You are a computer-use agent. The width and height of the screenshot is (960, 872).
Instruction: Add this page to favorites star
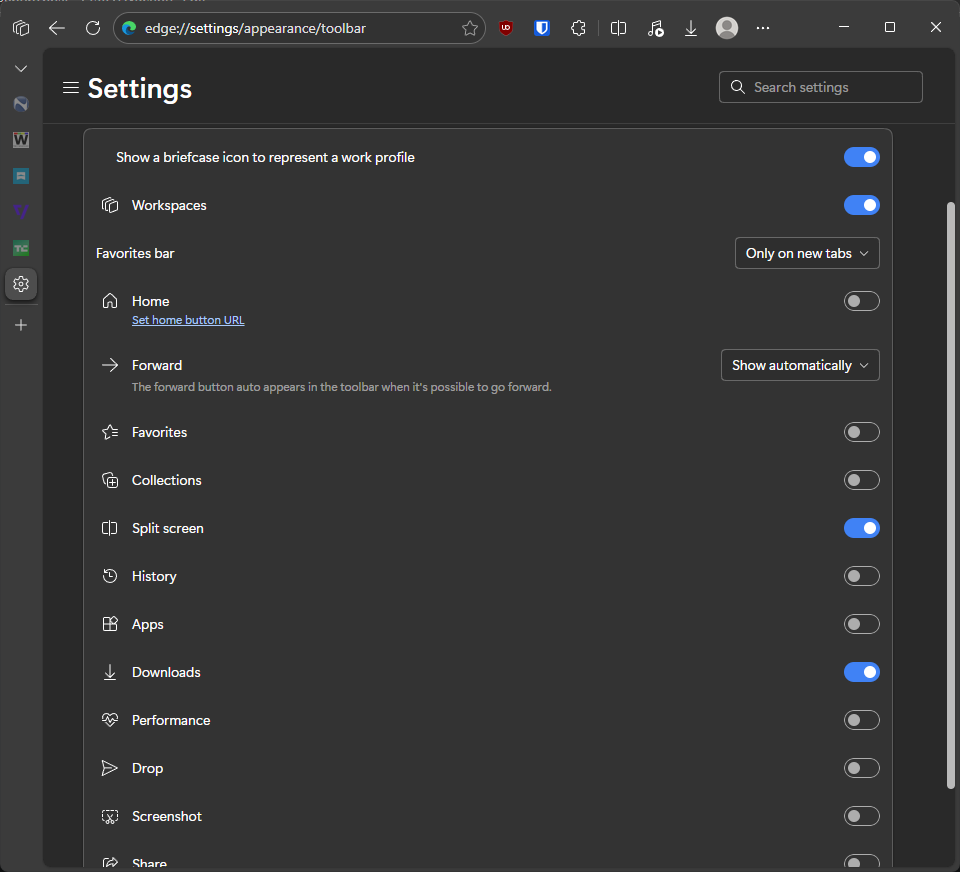coord(469,28)
